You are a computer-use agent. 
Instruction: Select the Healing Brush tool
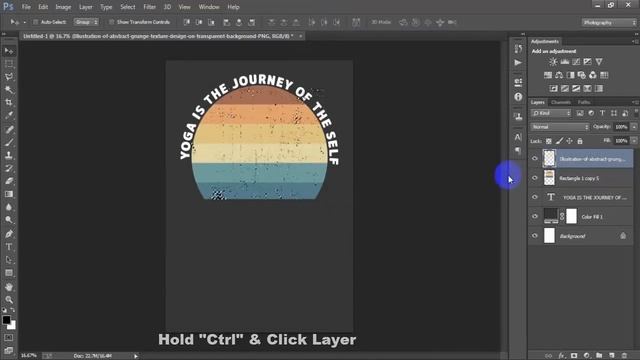coord(9,130)
